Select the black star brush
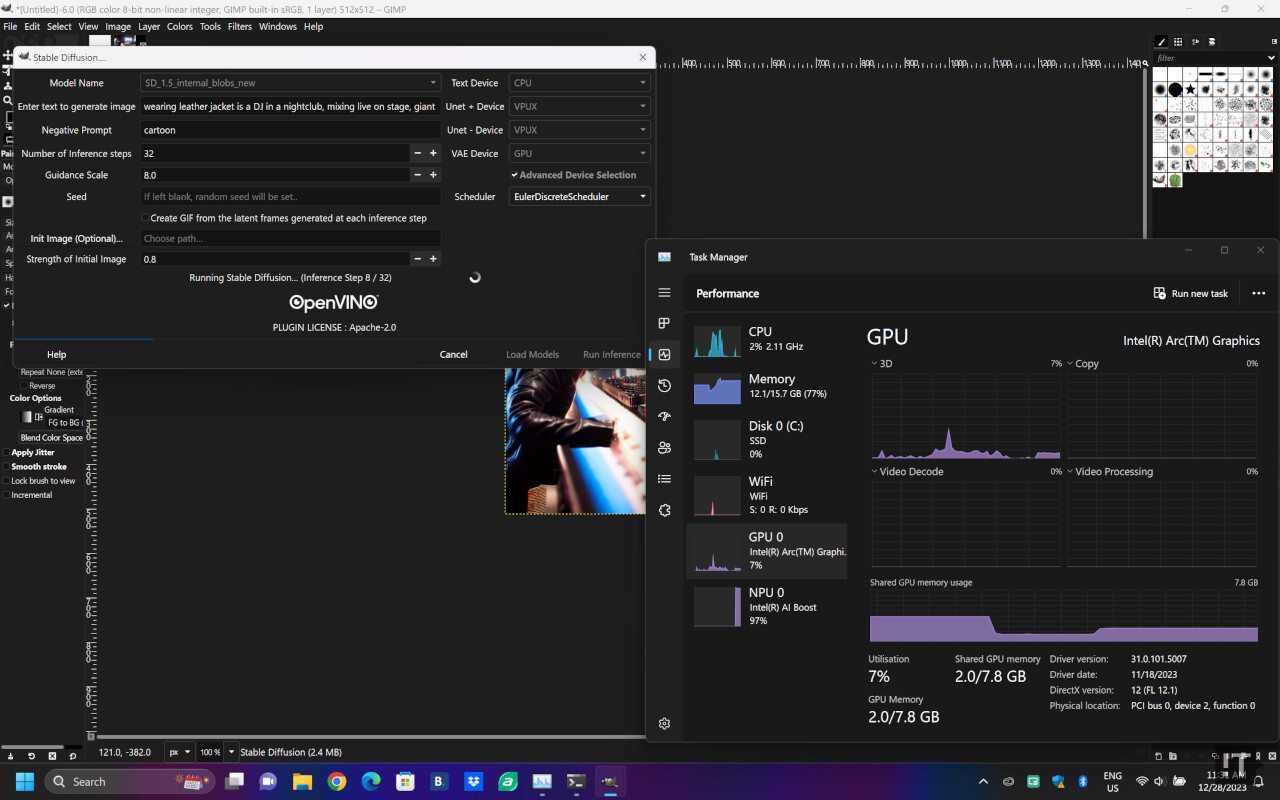 [1190, 90]
